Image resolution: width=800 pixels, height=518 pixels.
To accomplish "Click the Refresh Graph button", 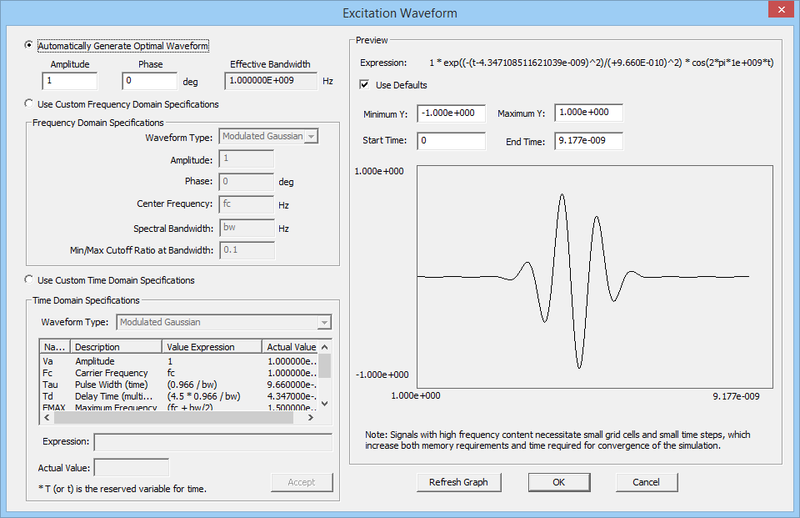I will tap(459, 482).
